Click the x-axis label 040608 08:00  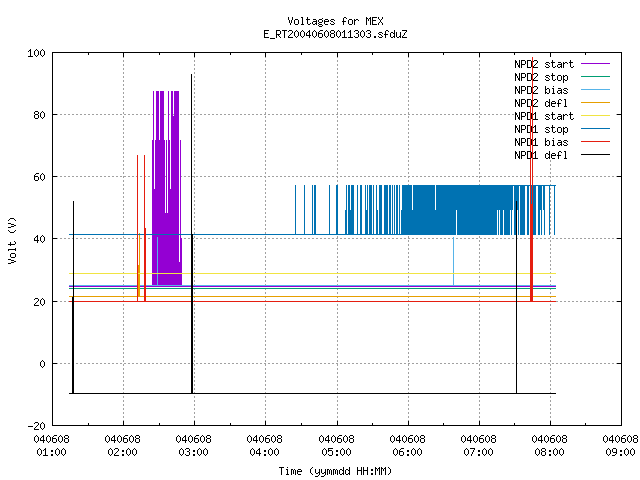549,446
